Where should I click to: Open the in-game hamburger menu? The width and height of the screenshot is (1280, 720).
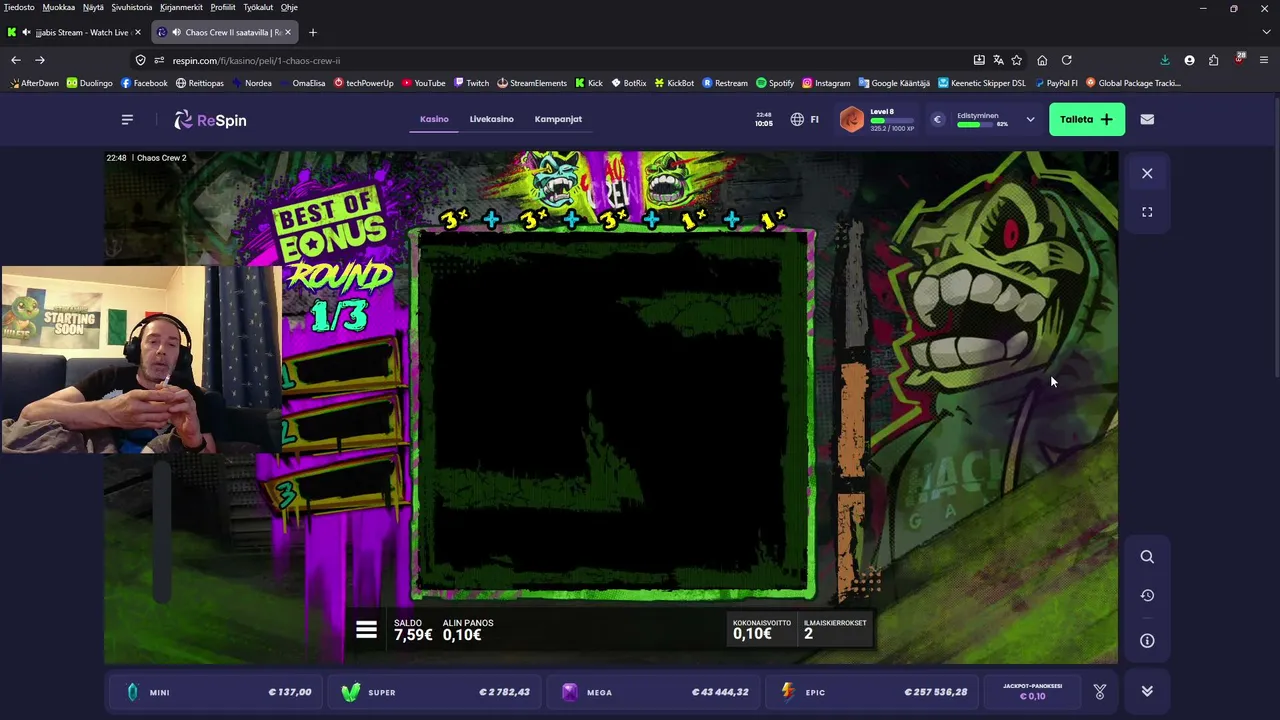pyautogui.click(x=366, y=630)
